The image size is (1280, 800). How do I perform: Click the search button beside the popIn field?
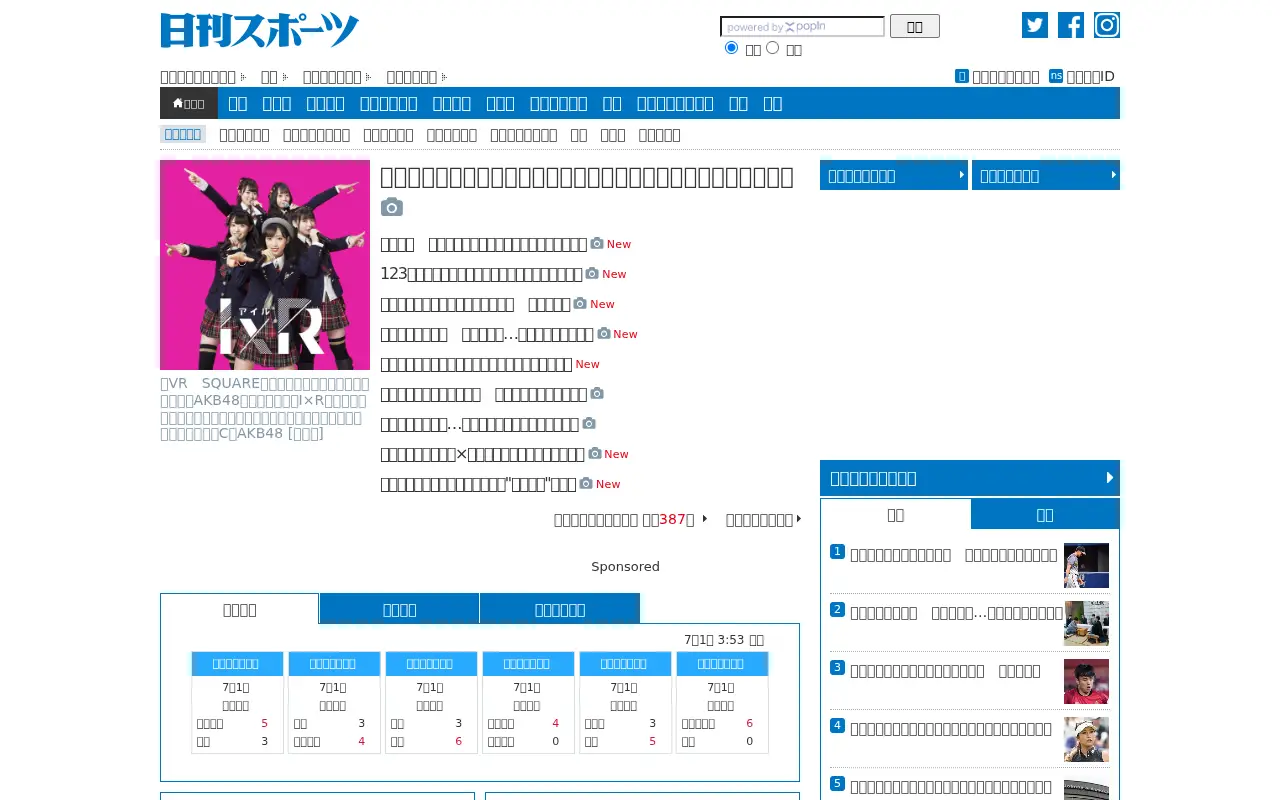pyautogui.click(x=915, y=26)
